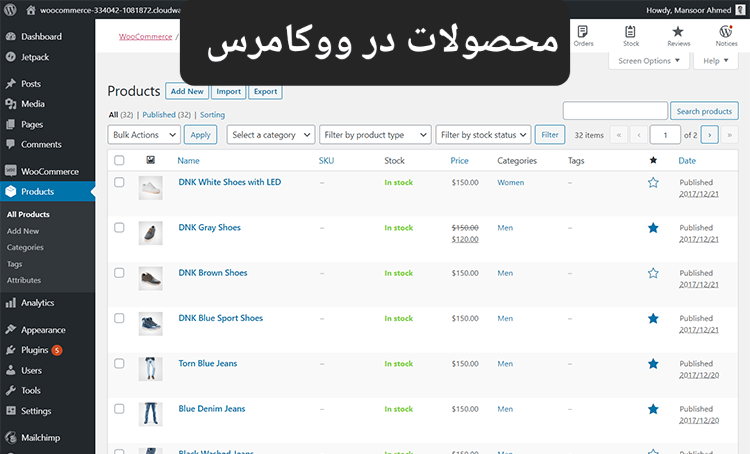Open Attributes under Products submenu
Viewport: 750px width, 454px height.
[x=24, y=280]
